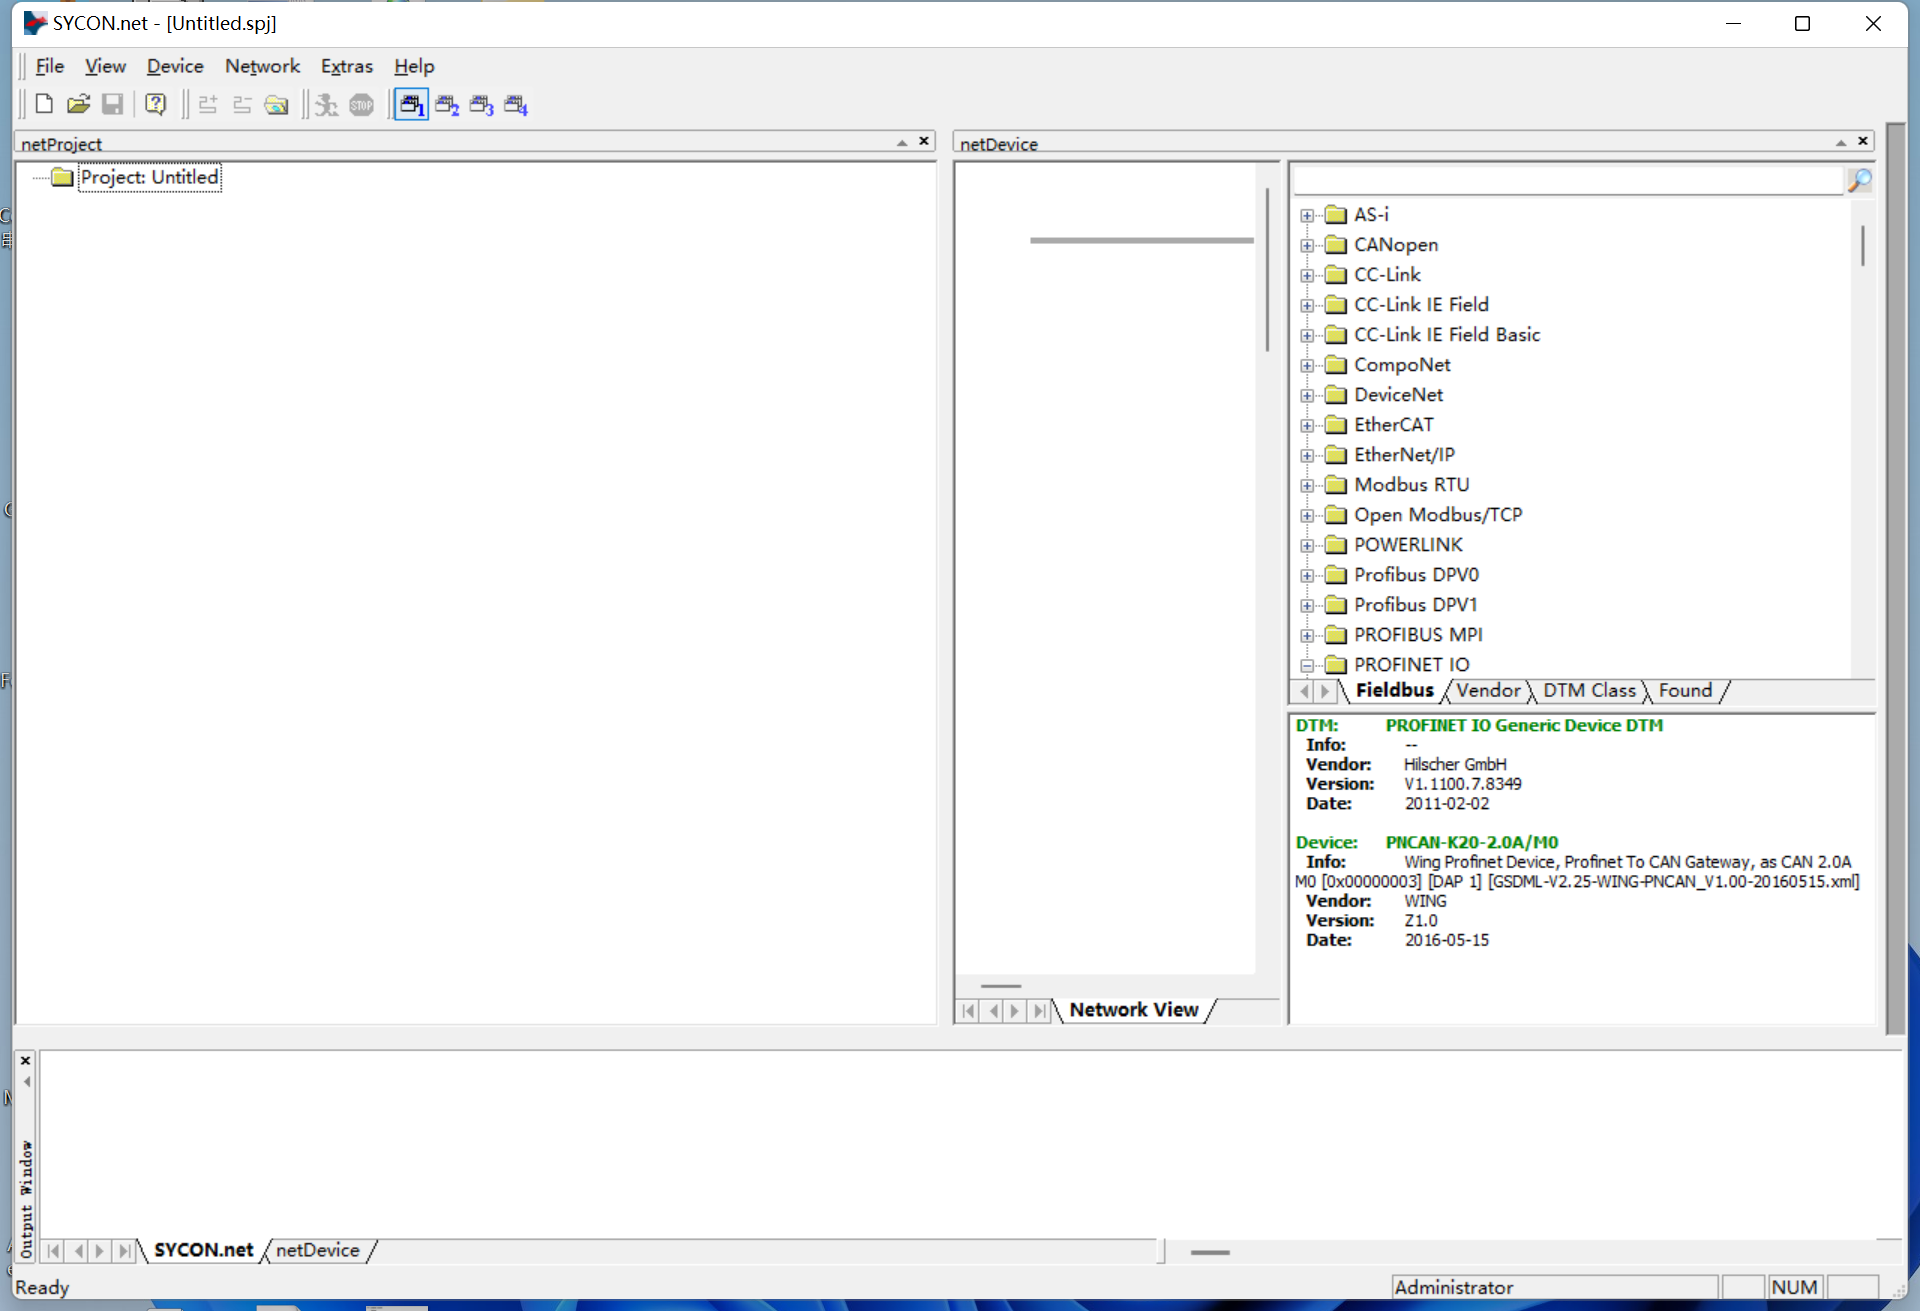Click the device catalog vertical scrollbar thumb

pyautogui.click(x=1862, y=245)
